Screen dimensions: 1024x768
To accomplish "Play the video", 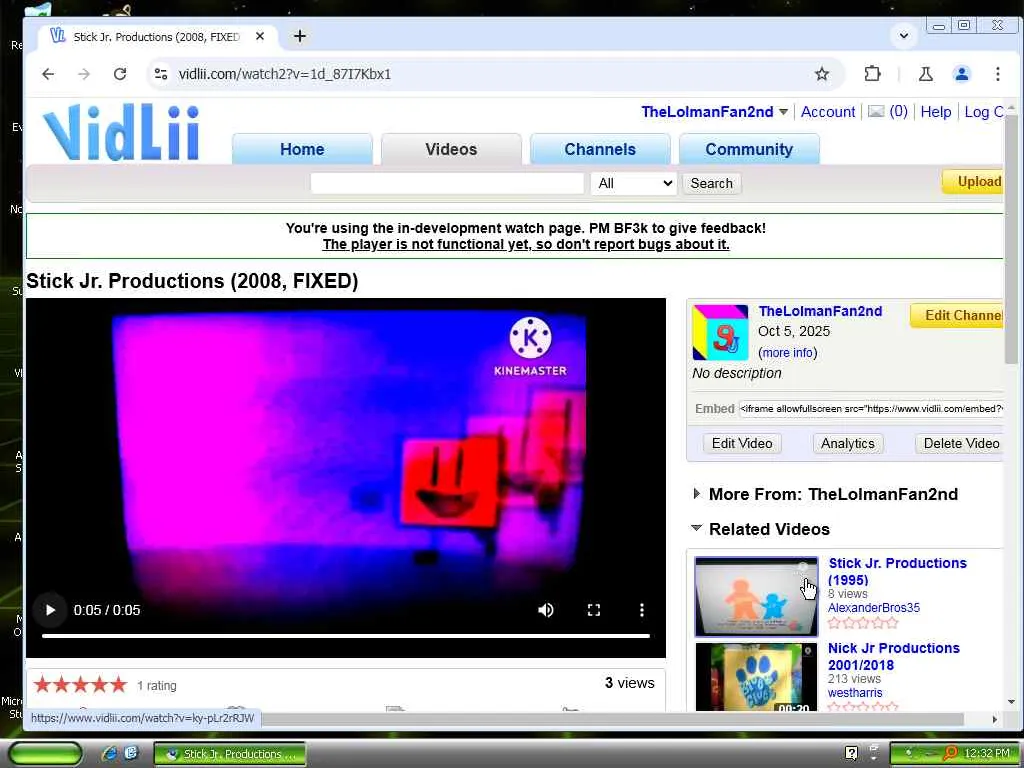I will point(50,610).
